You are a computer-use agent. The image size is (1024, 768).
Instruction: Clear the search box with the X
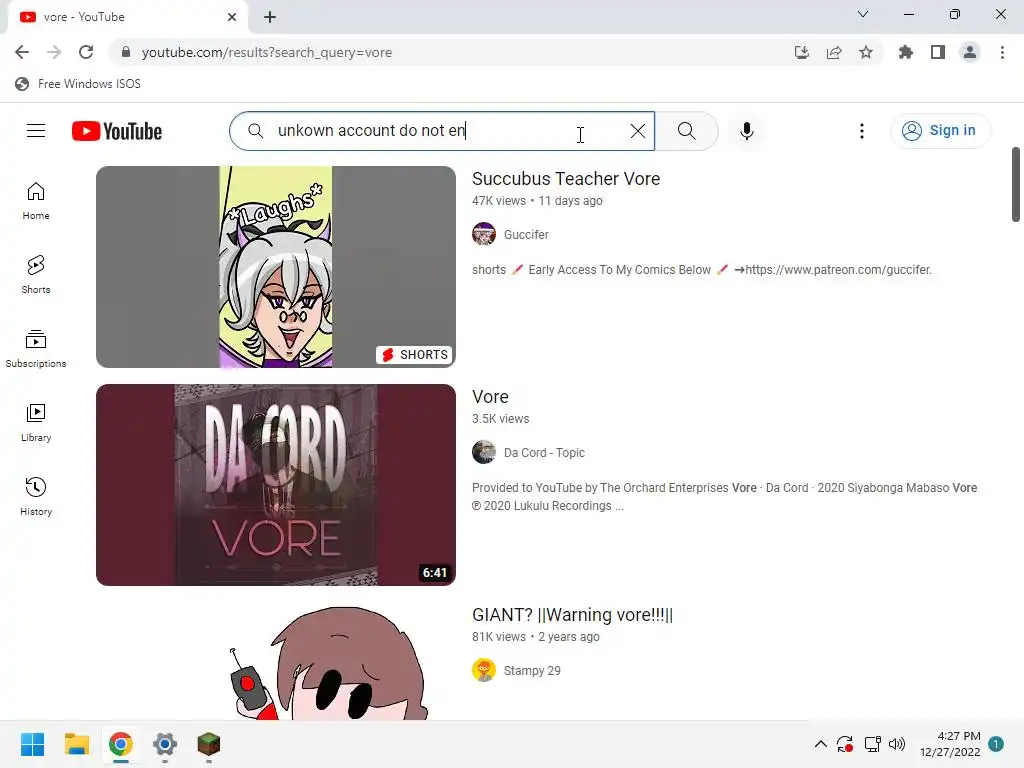637,131
